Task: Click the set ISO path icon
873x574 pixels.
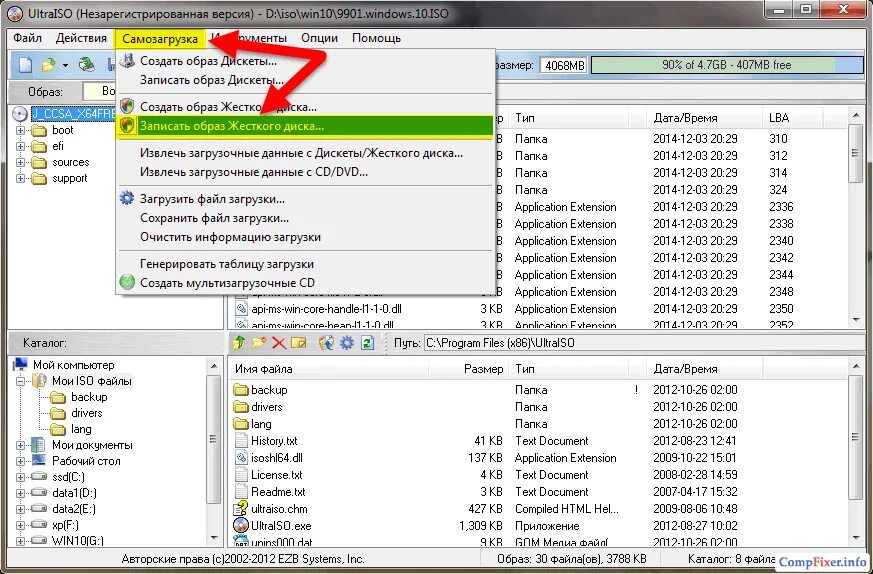Action: pos(326,343)
